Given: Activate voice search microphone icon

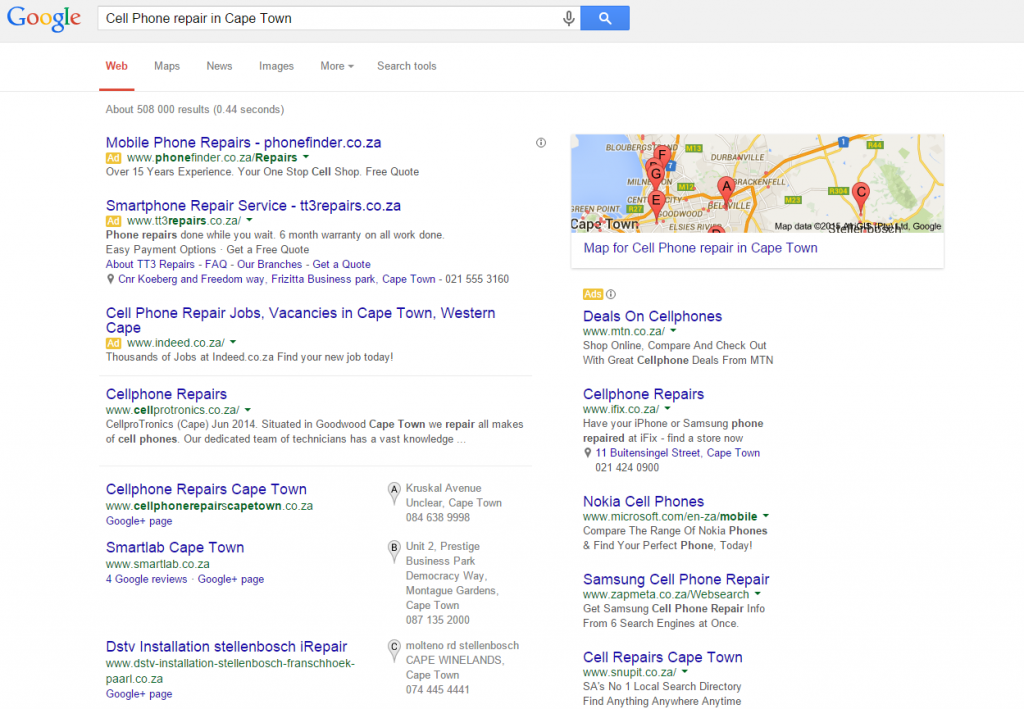Looking at the screenshot, I should point(569,18).
